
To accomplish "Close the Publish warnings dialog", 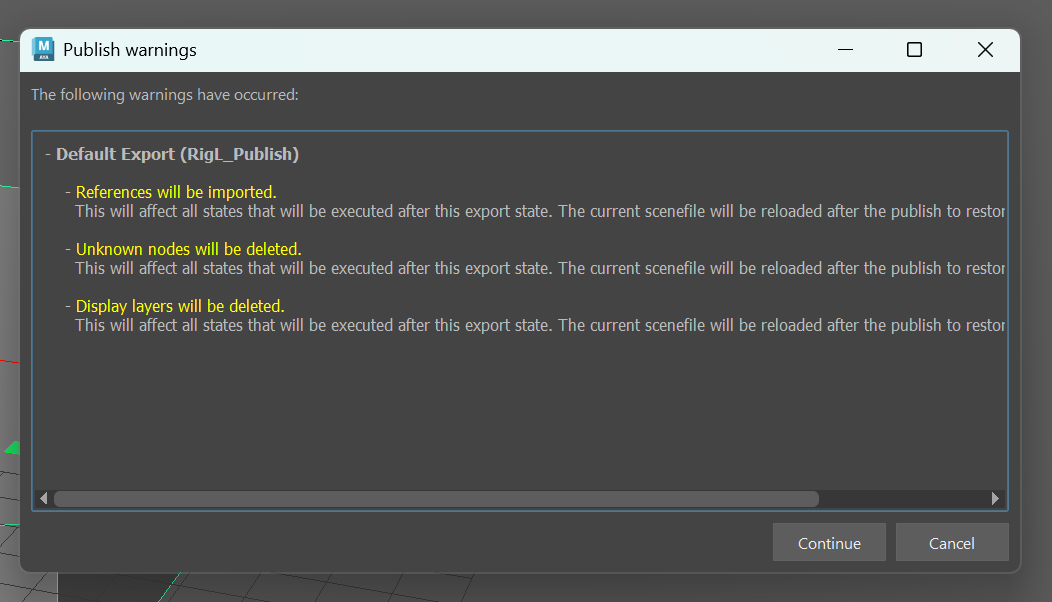I will click(x=985, y=49).
